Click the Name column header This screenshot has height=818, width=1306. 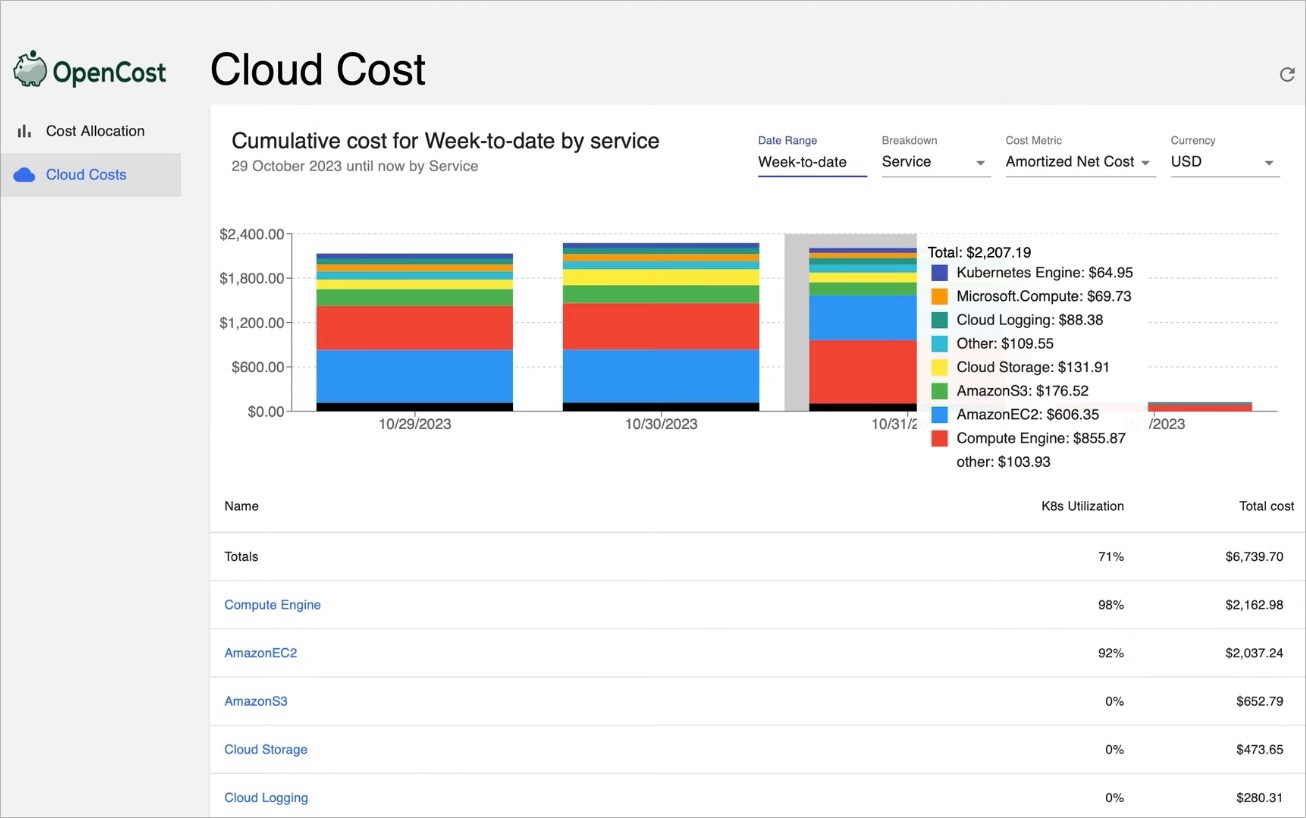241,506
